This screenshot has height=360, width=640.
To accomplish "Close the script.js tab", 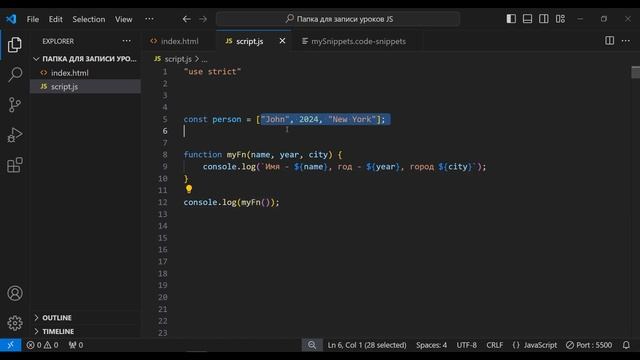I will click(x=282, y=41).
